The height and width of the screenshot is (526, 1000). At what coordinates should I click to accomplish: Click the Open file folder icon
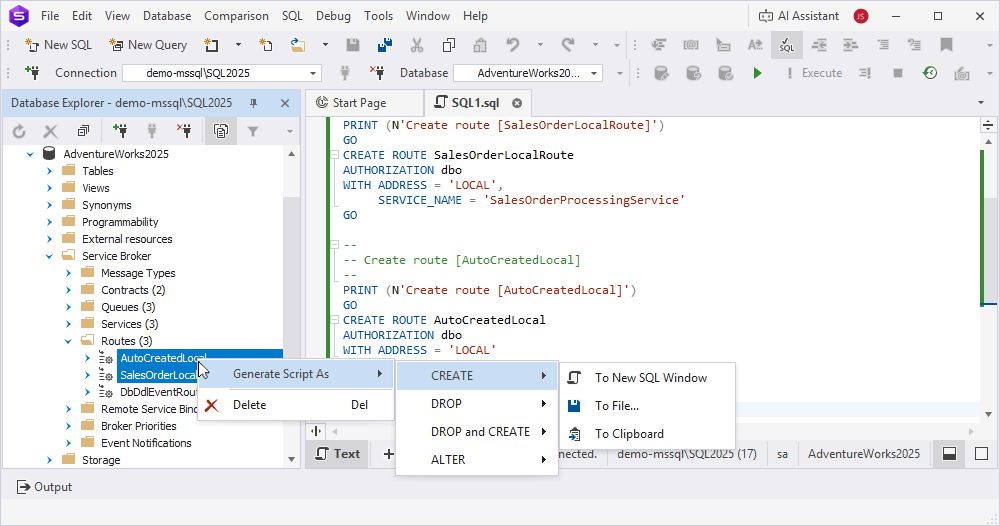point(298,45)
